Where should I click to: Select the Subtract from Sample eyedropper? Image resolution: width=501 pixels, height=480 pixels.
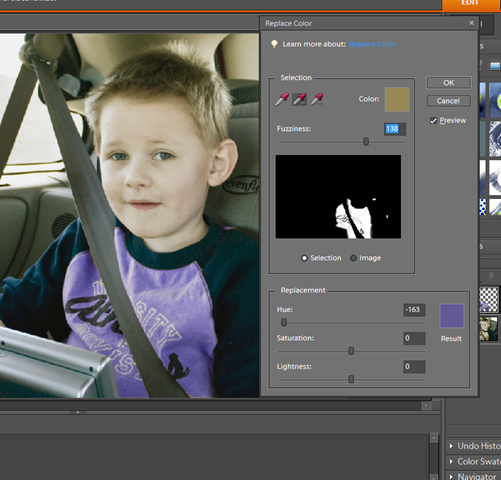(317, 99)
